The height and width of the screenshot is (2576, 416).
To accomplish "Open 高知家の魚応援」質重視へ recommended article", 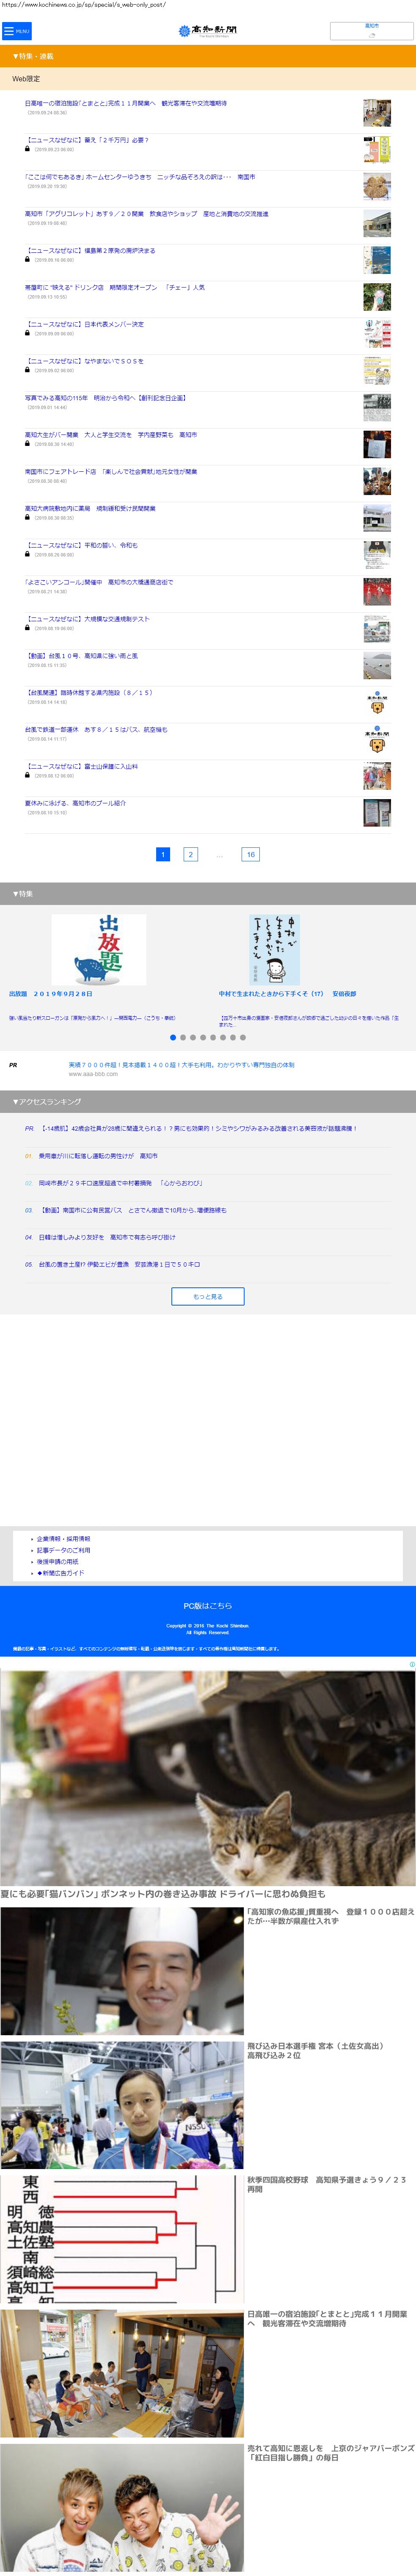I will point(330,1916).
